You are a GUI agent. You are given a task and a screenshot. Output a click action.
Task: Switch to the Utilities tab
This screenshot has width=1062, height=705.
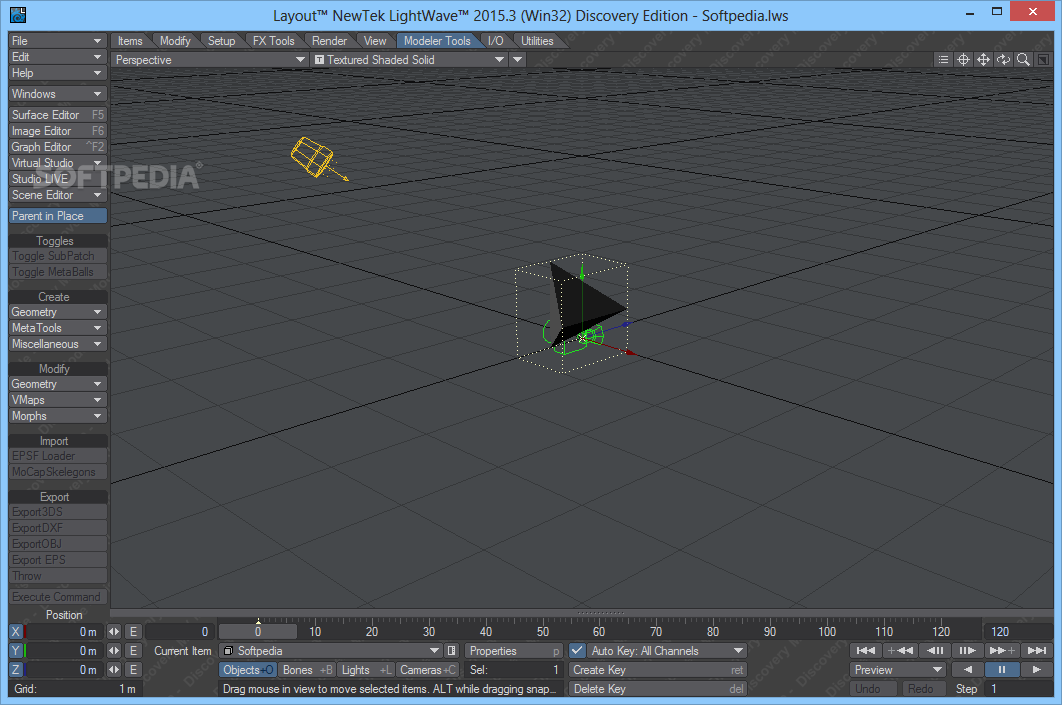[x=537, y=41]
